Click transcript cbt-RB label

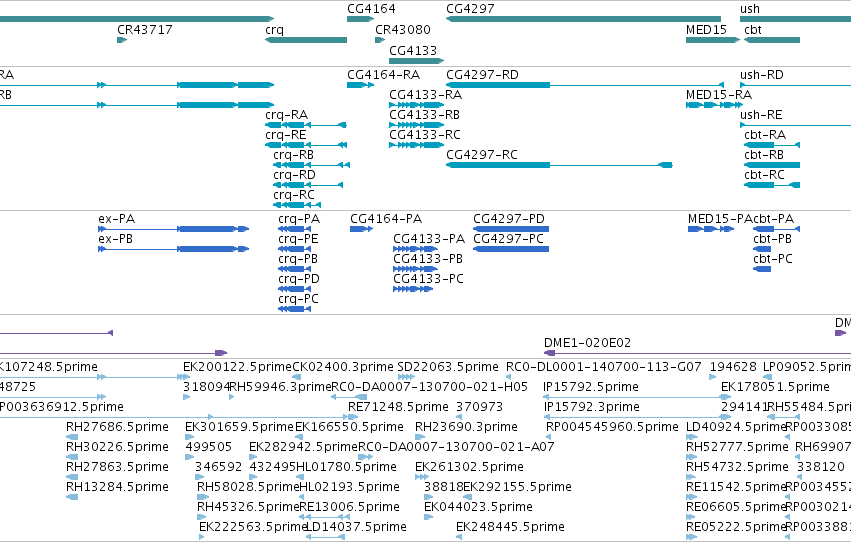click(764, 155)
